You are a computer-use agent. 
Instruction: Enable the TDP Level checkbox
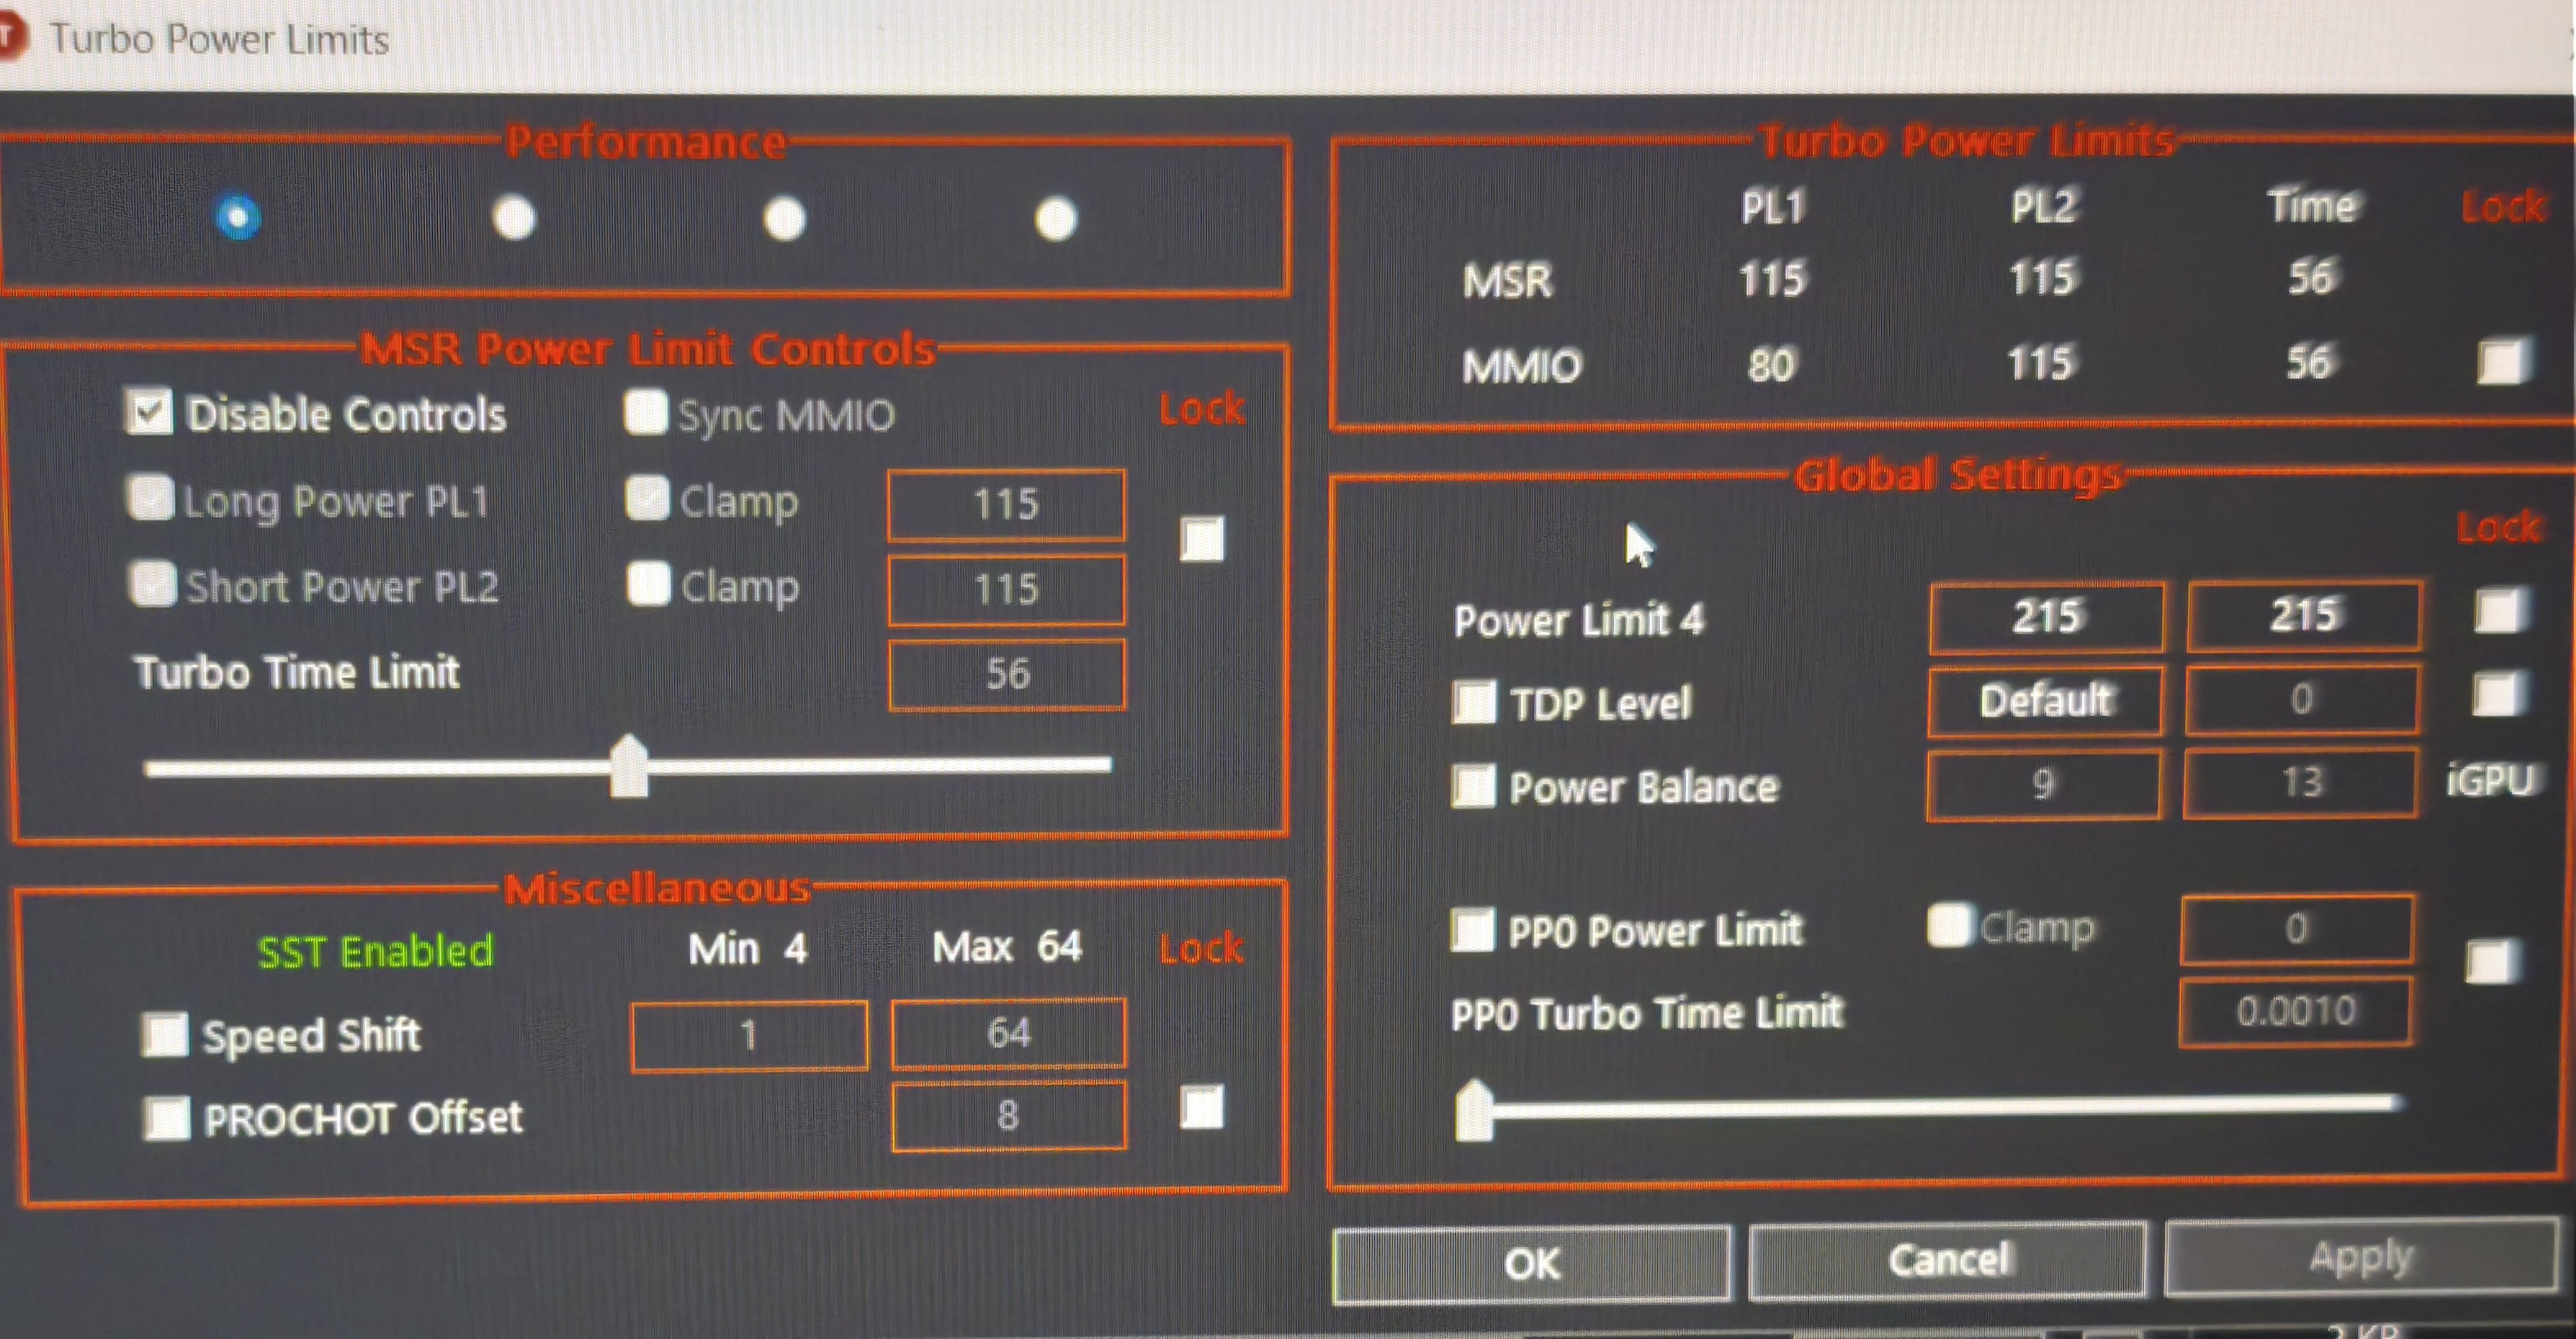pyautogui.click(x=1474, y=702)
